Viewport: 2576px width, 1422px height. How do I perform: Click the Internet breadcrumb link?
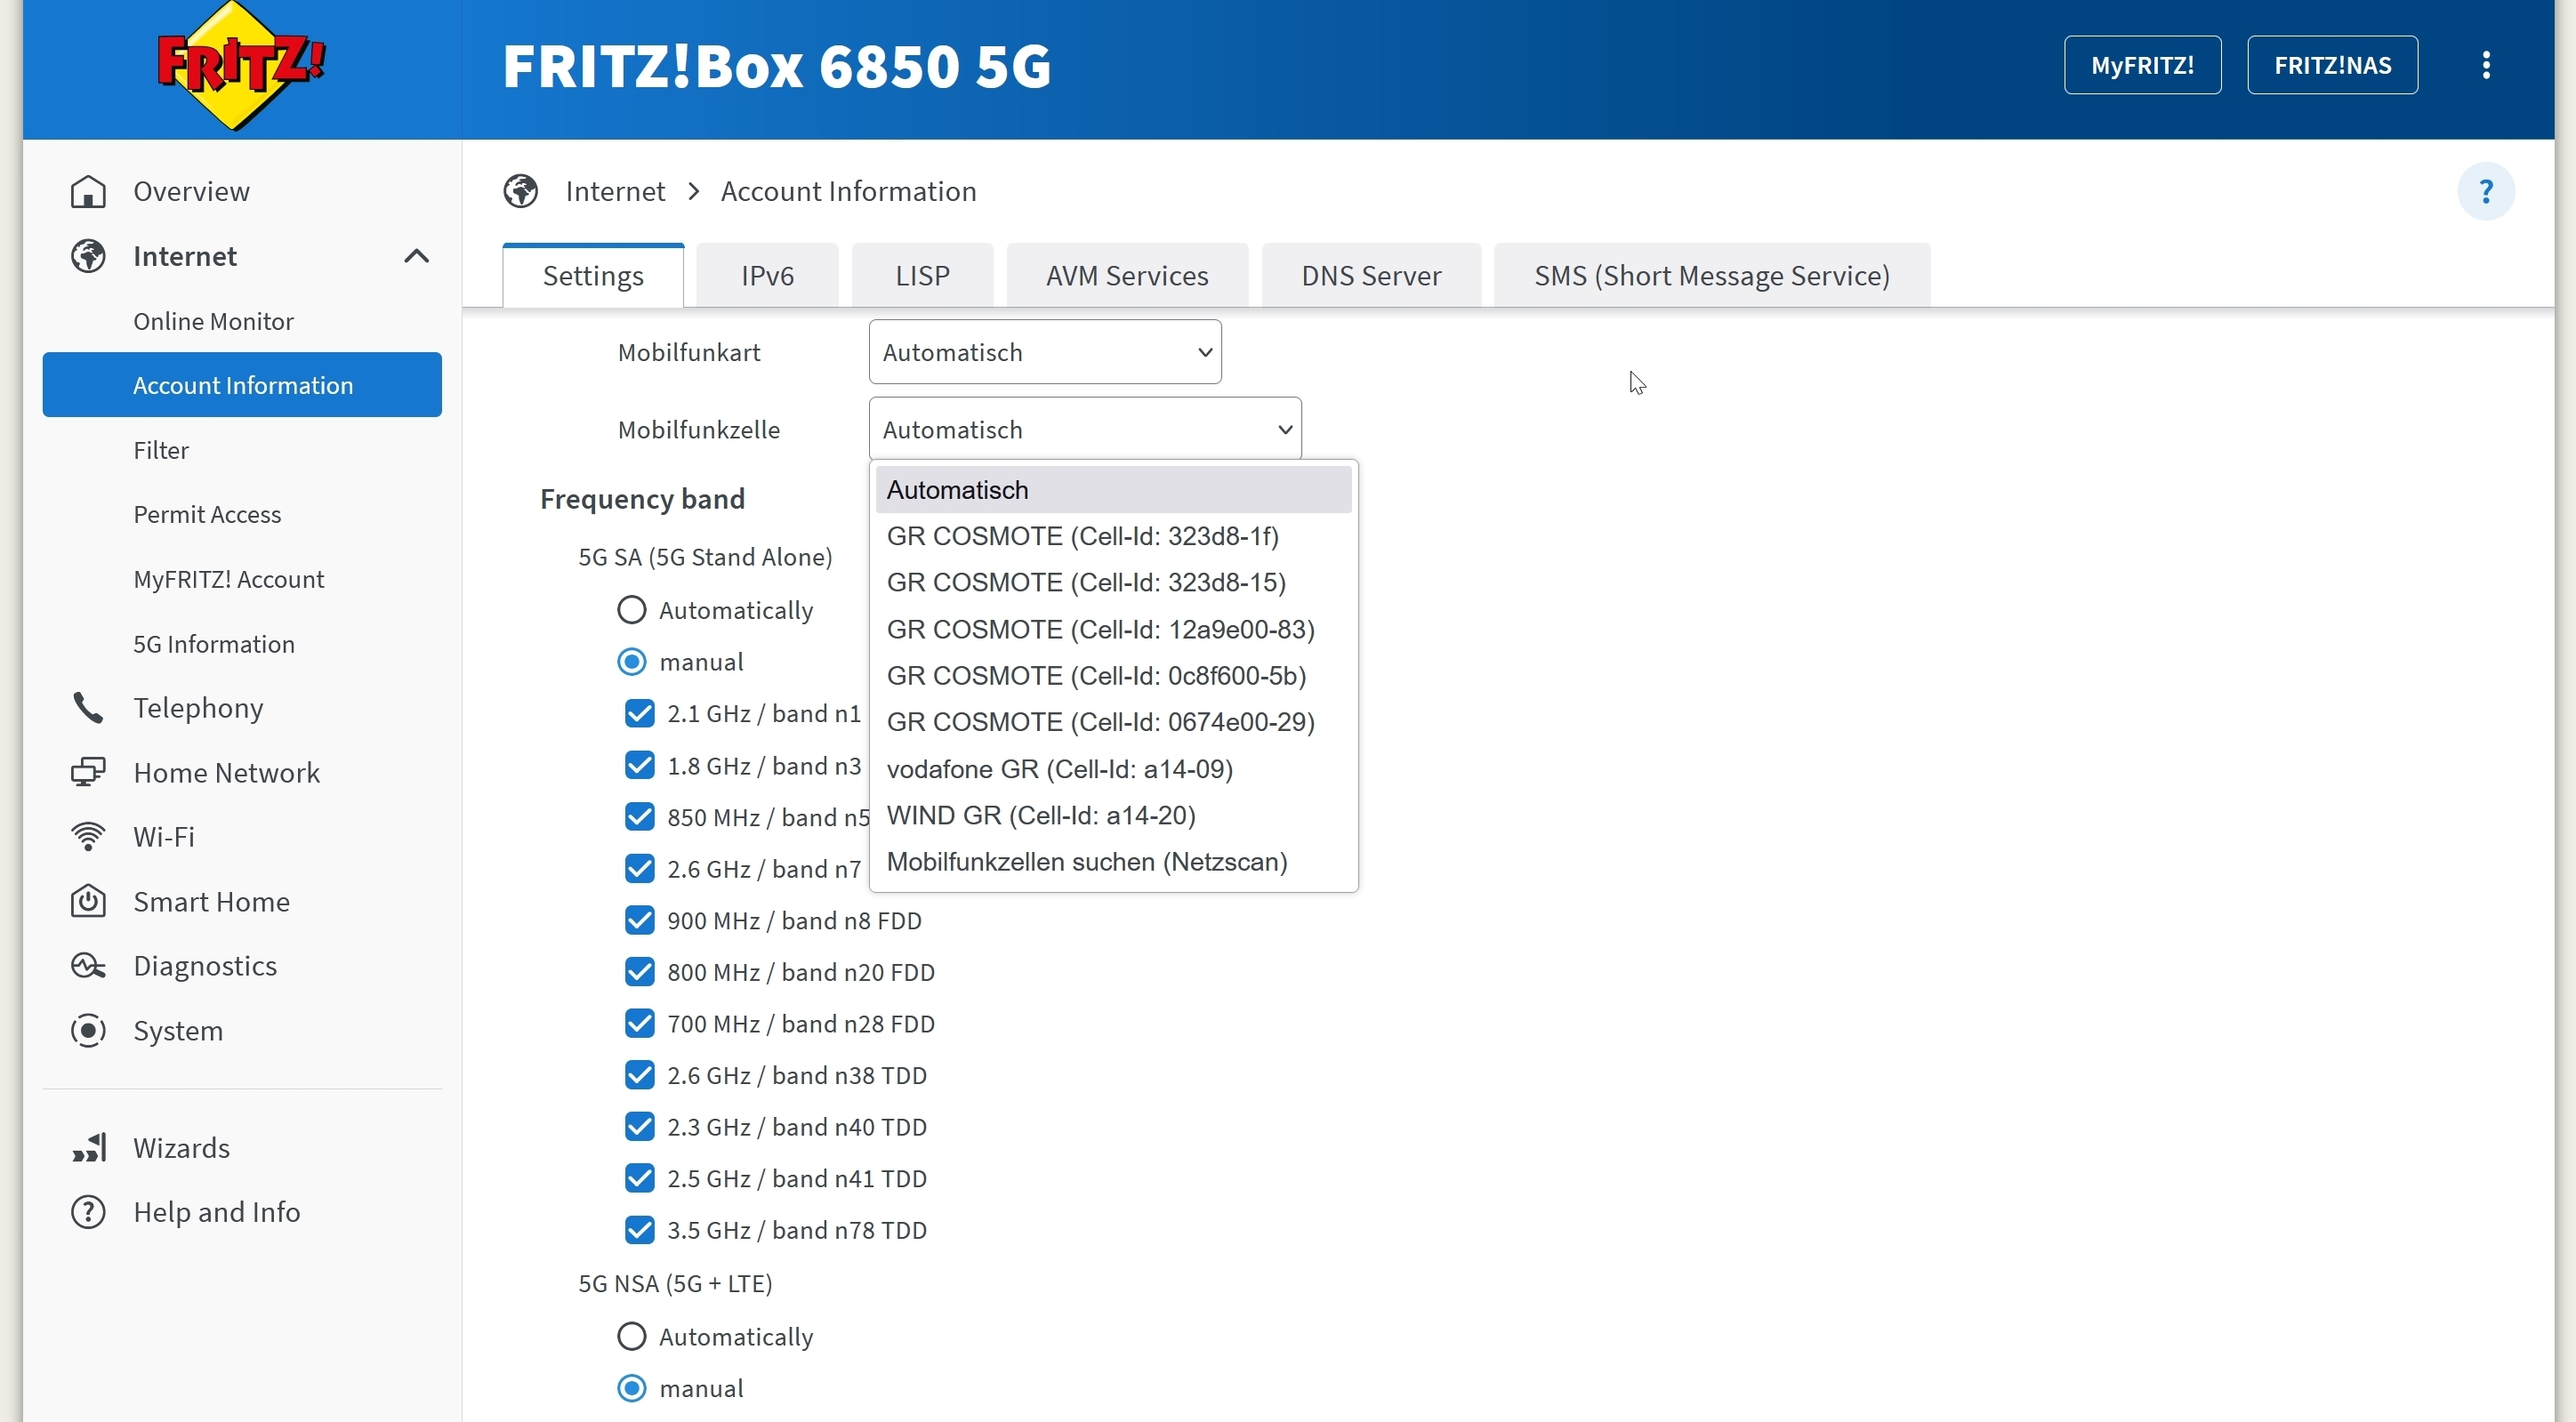(615, 191)
